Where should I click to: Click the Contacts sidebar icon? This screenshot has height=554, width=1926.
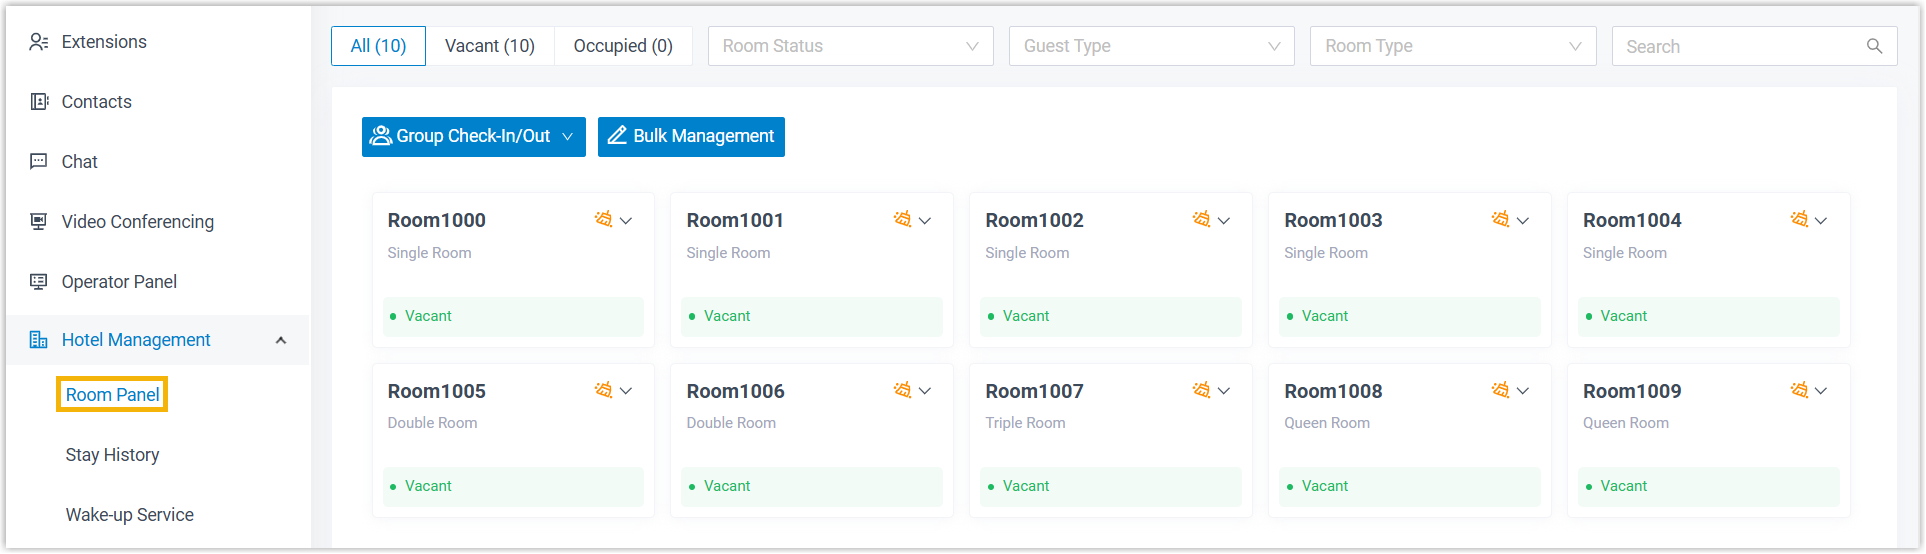click(39, 102)
